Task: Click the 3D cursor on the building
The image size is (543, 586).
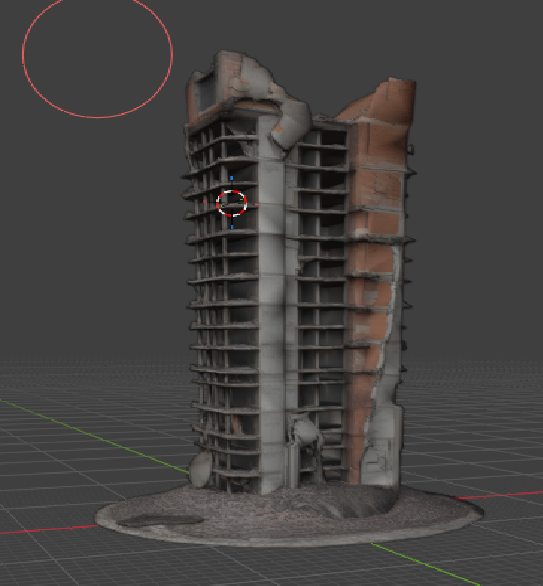Action: pyautogui.click(x=232, y=203)
